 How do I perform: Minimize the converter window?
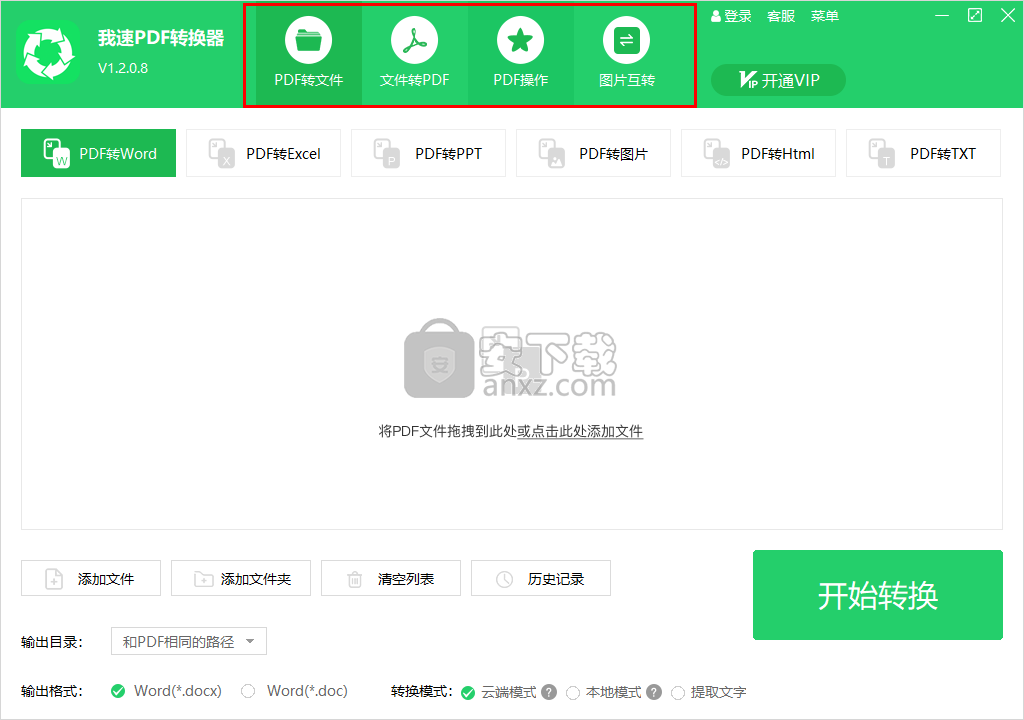click(942, 16)
